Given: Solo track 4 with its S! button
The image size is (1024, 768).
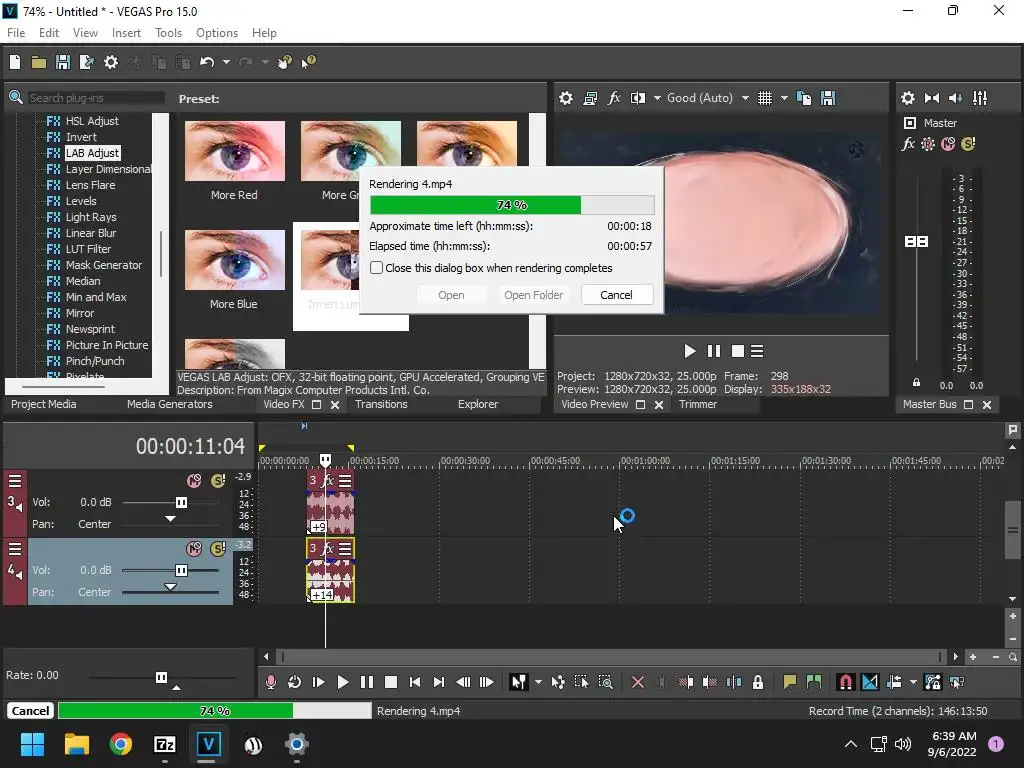Looking at the screenshot, I should coord(218,549).
